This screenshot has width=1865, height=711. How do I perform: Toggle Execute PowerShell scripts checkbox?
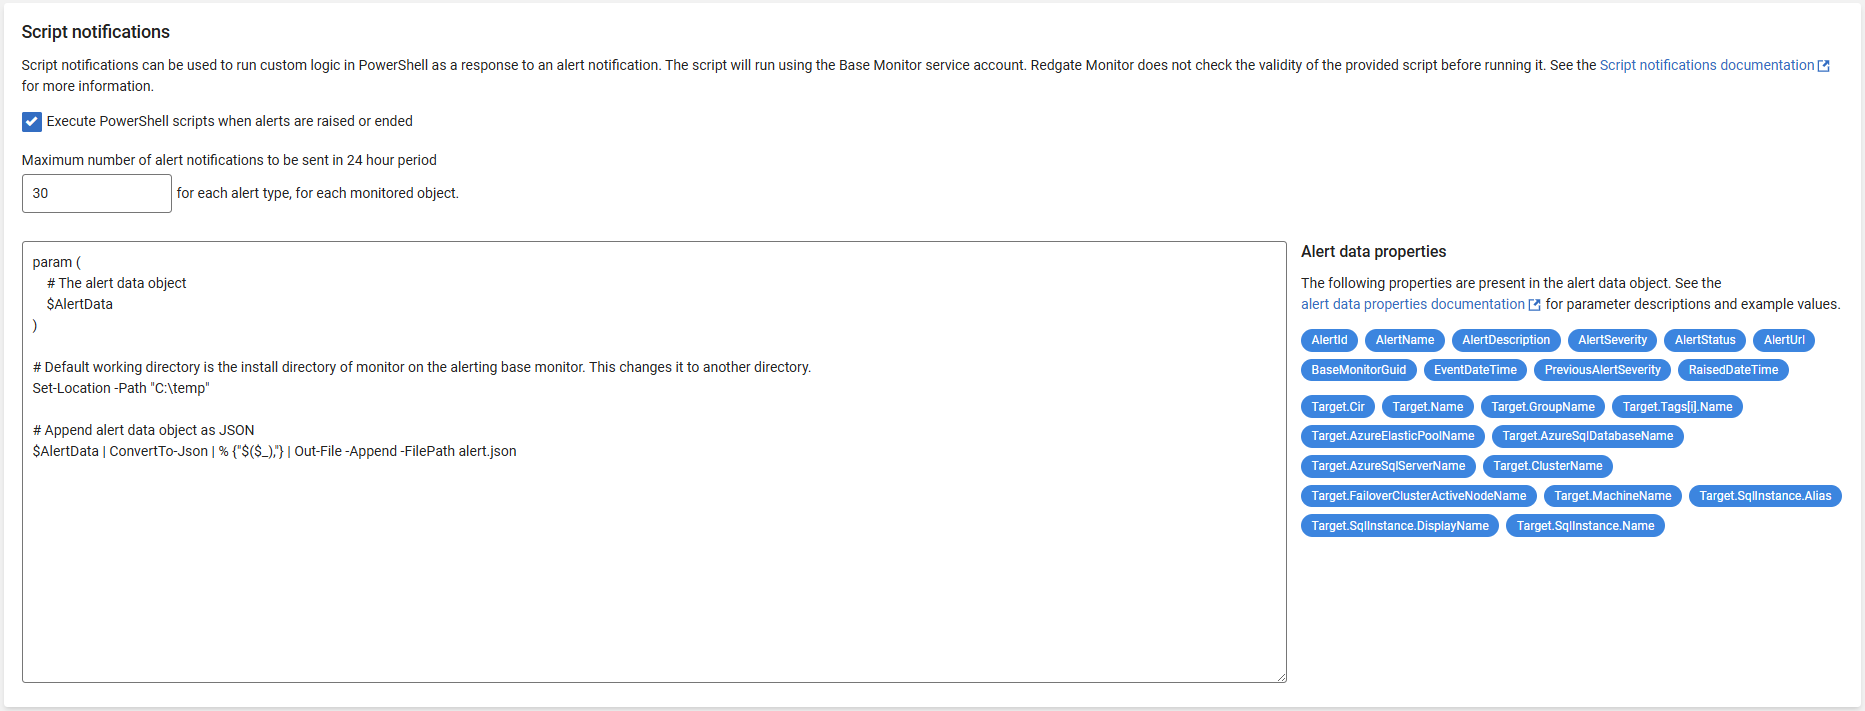(x=32, y=122)
